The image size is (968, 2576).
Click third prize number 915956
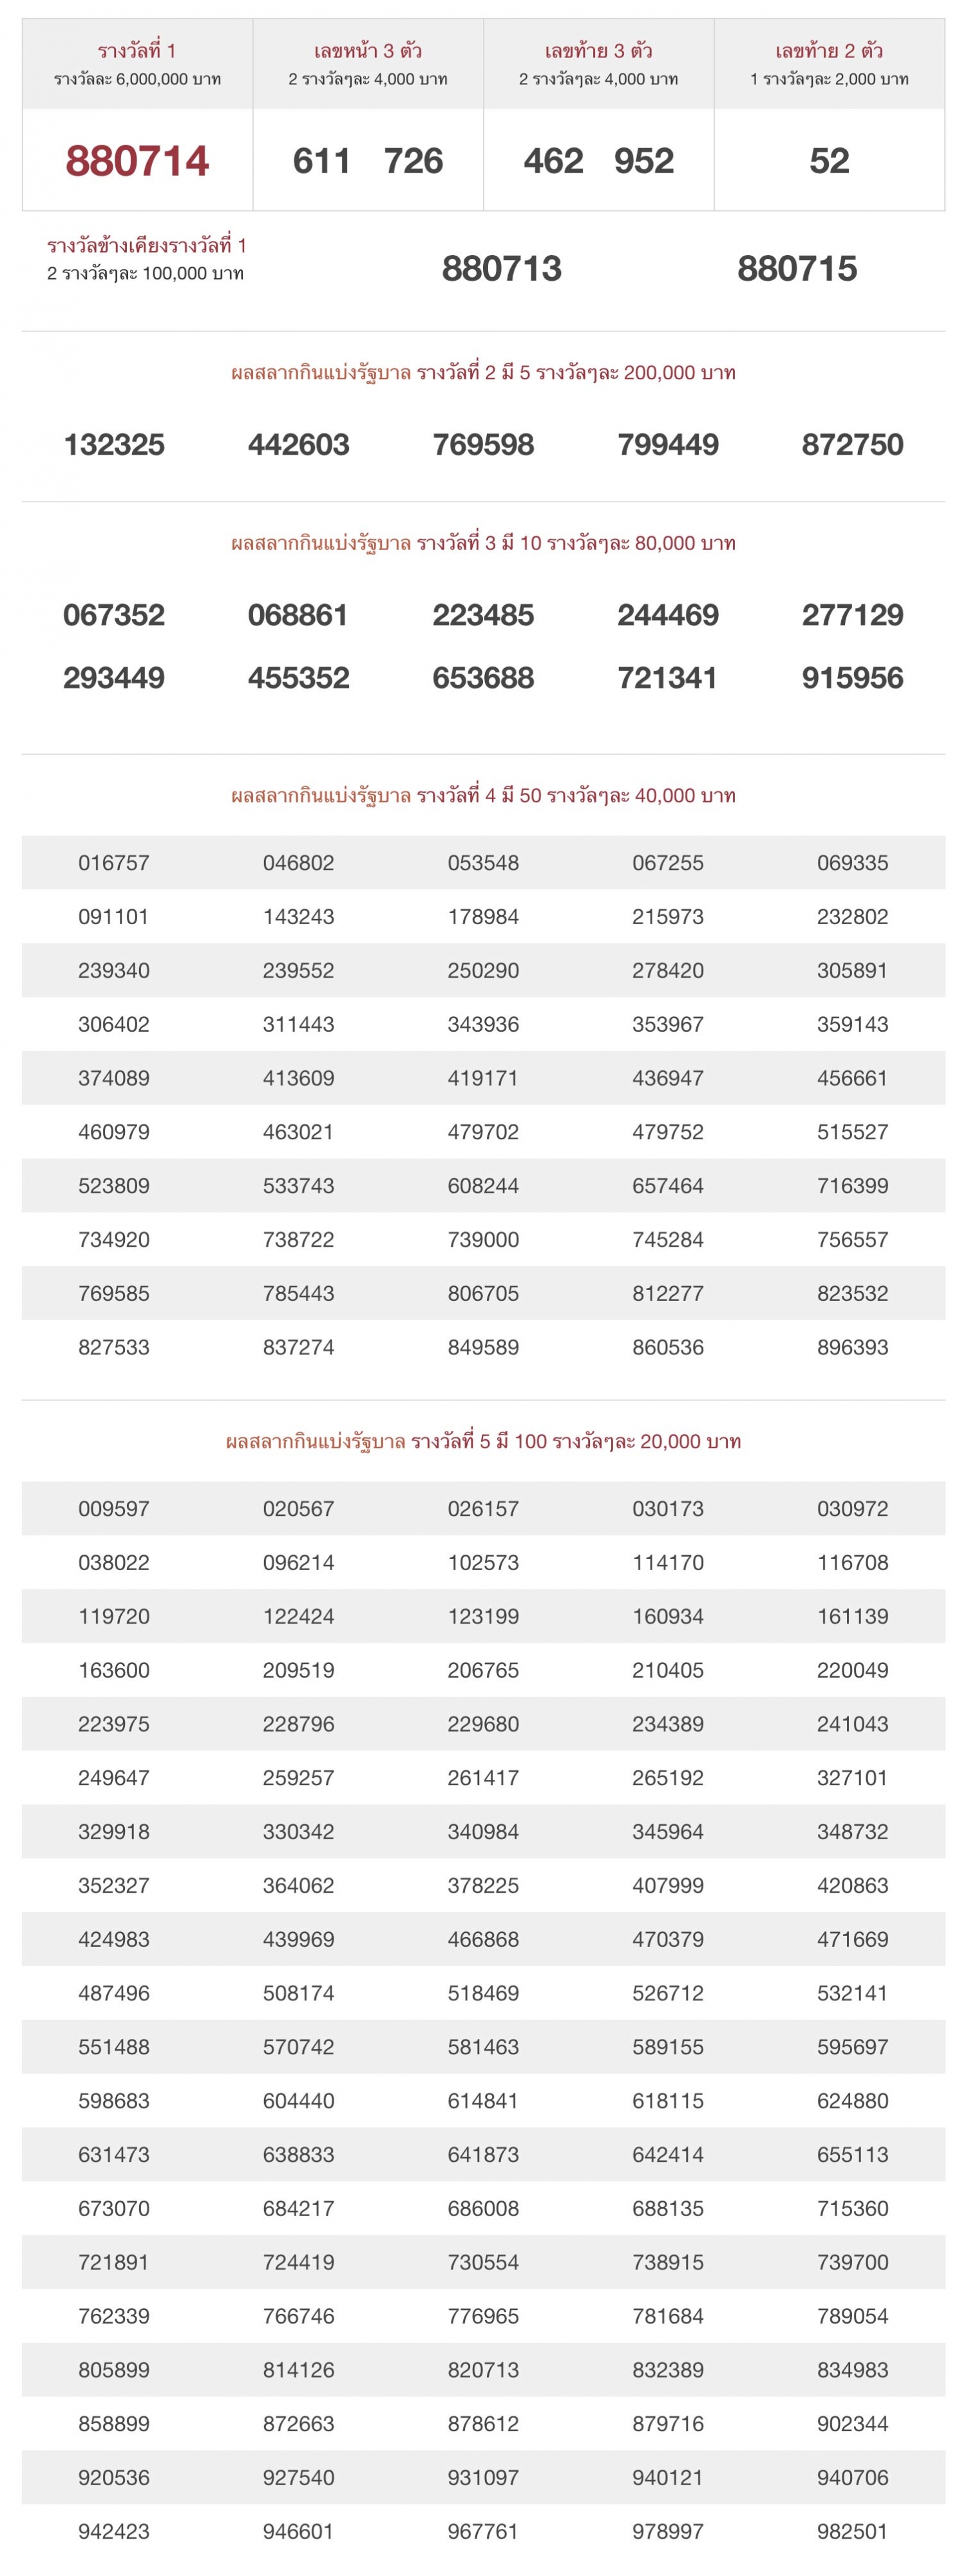[x=852, y=678]
